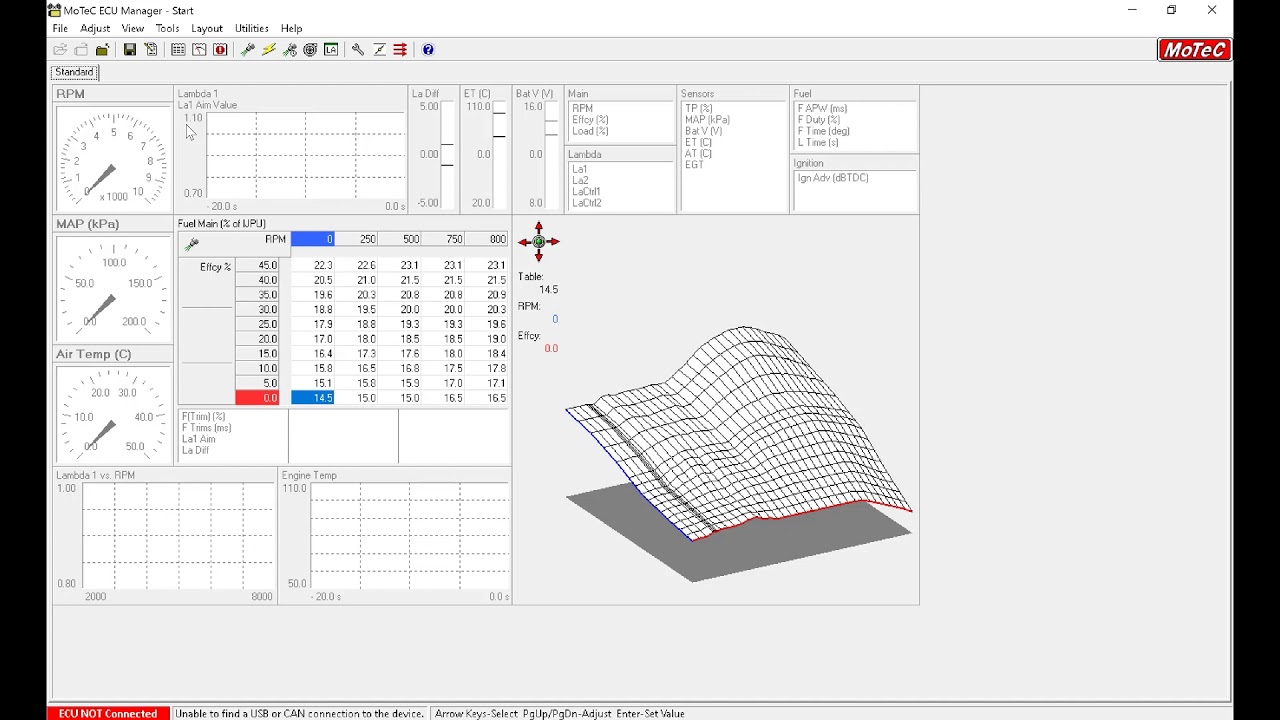1280x720 pixels.
Task: Select the highlighted 14.5 table cell
Action: pos(312,398)
